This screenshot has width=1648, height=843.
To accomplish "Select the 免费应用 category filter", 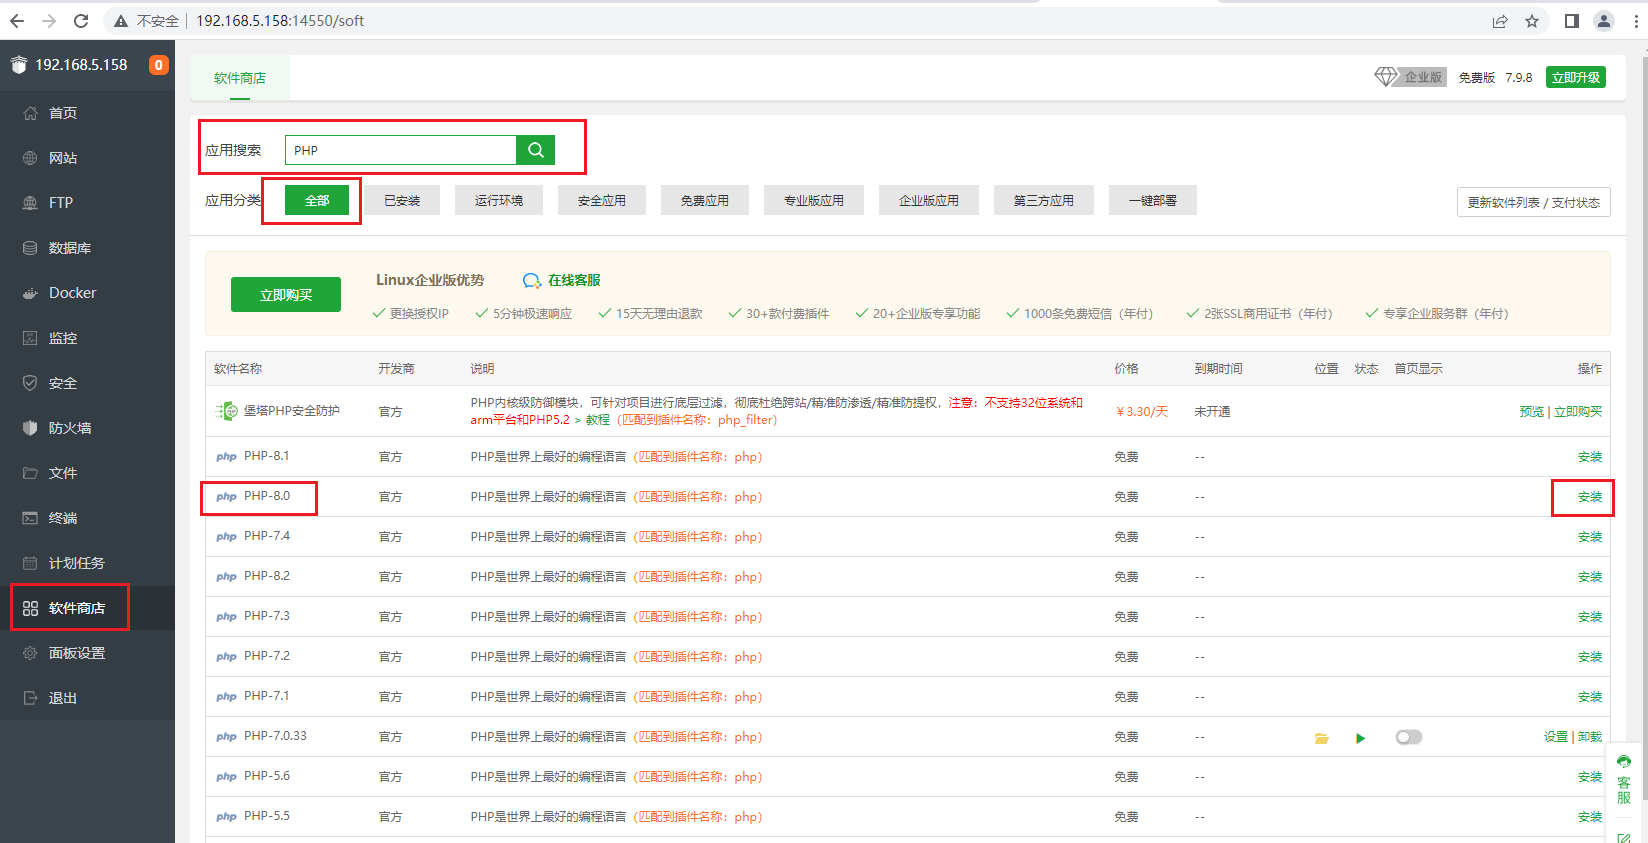I will tap(705, 200).
